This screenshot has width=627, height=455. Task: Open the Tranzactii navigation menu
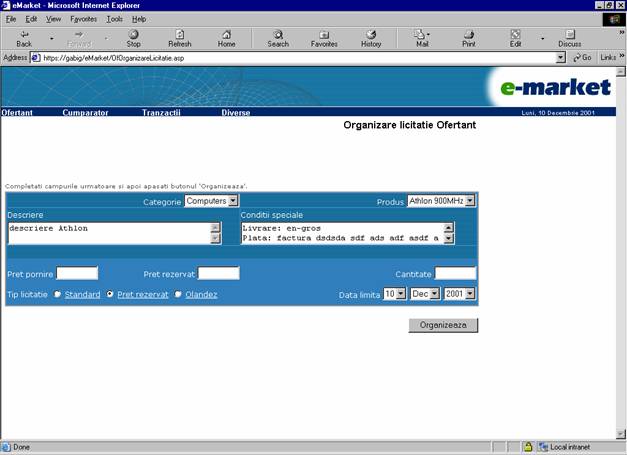click(x=161, y=113)
